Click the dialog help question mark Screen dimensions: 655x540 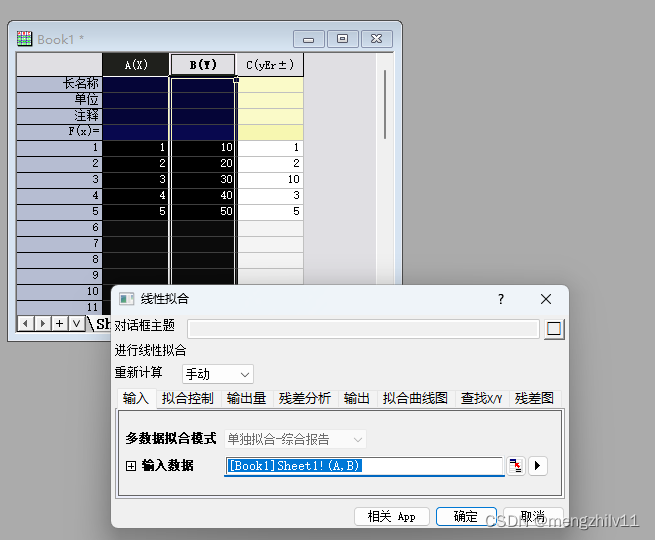[x=501, y=299]
